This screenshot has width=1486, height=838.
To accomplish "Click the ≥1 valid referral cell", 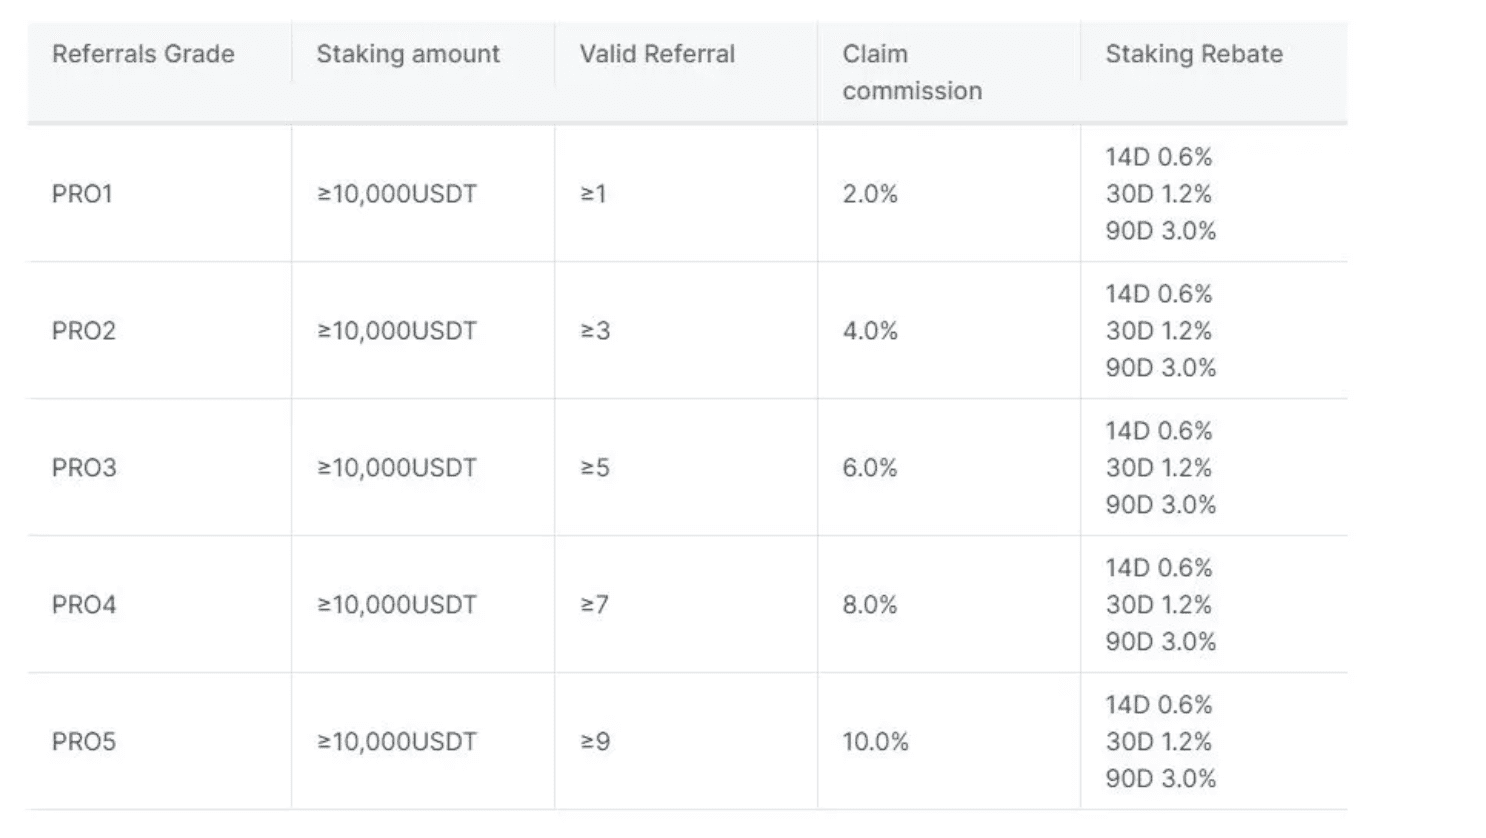I will point(594,194).
